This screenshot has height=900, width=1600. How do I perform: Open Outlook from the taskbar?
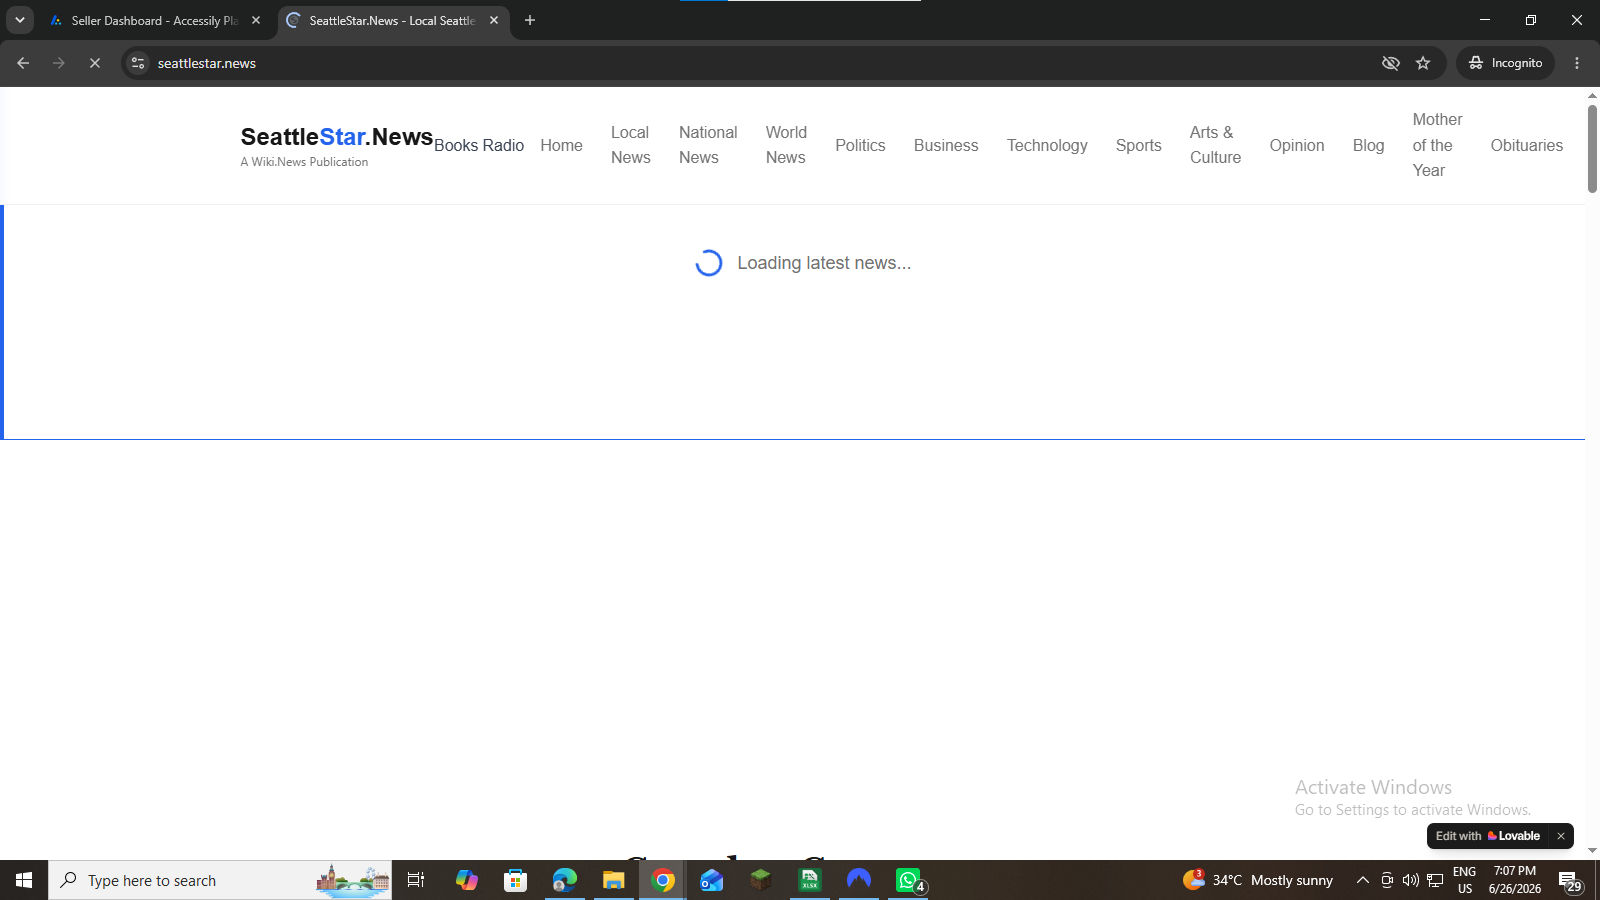(x=711, y=880)
